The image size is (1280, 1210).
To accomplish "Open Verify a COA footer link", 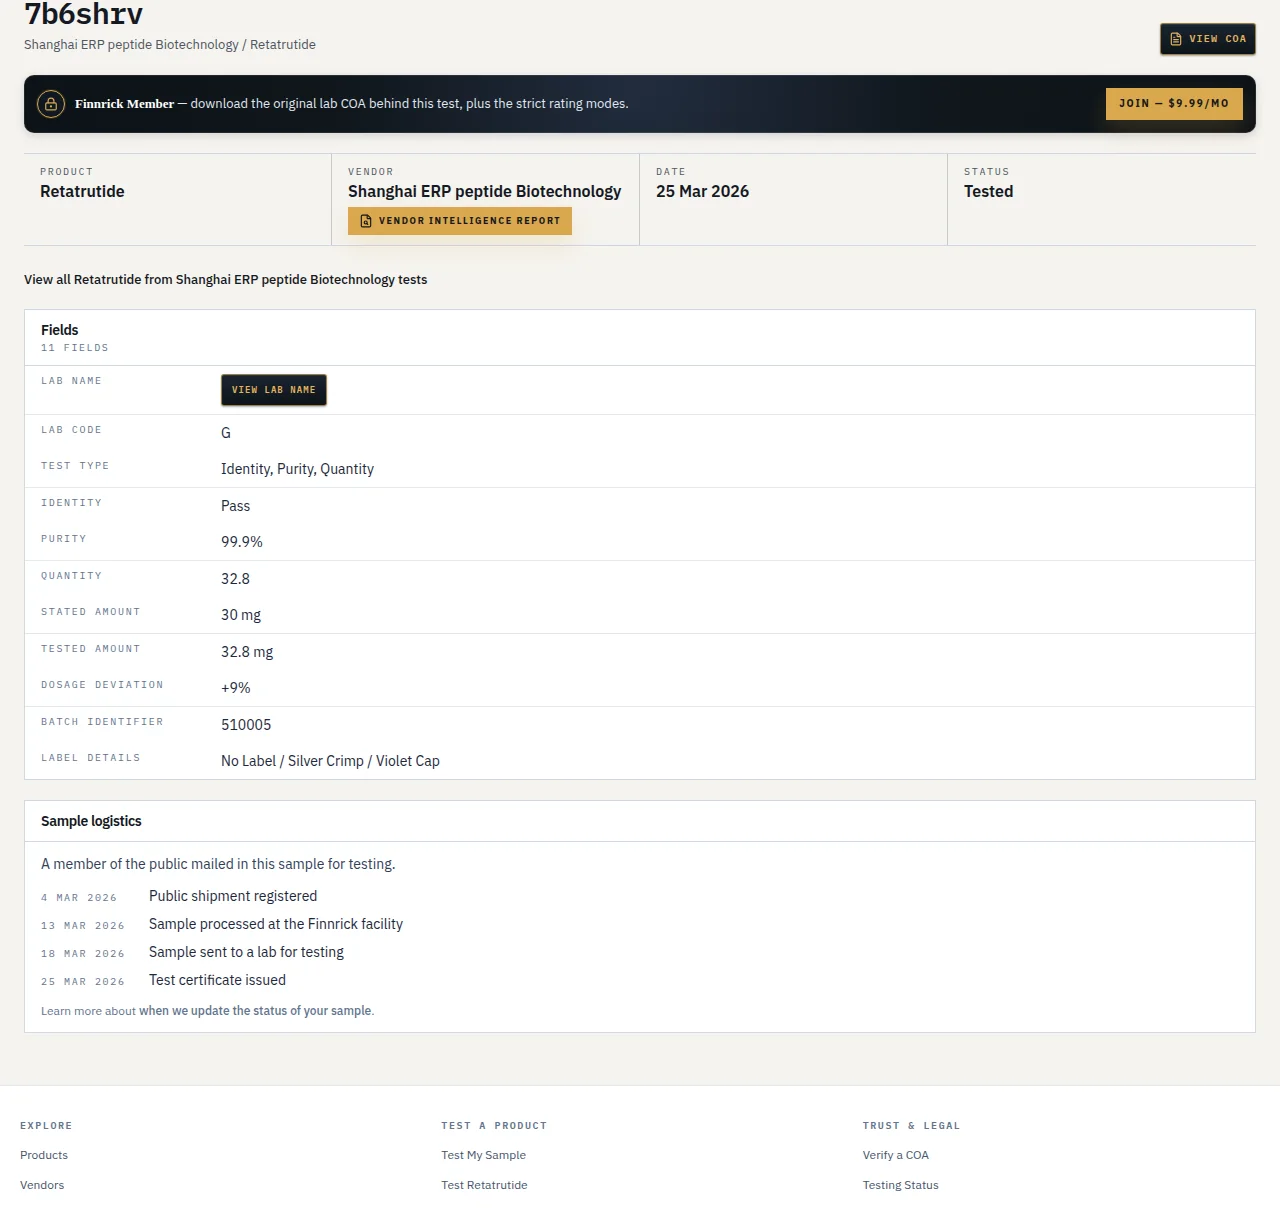I will pos(896,1155).
